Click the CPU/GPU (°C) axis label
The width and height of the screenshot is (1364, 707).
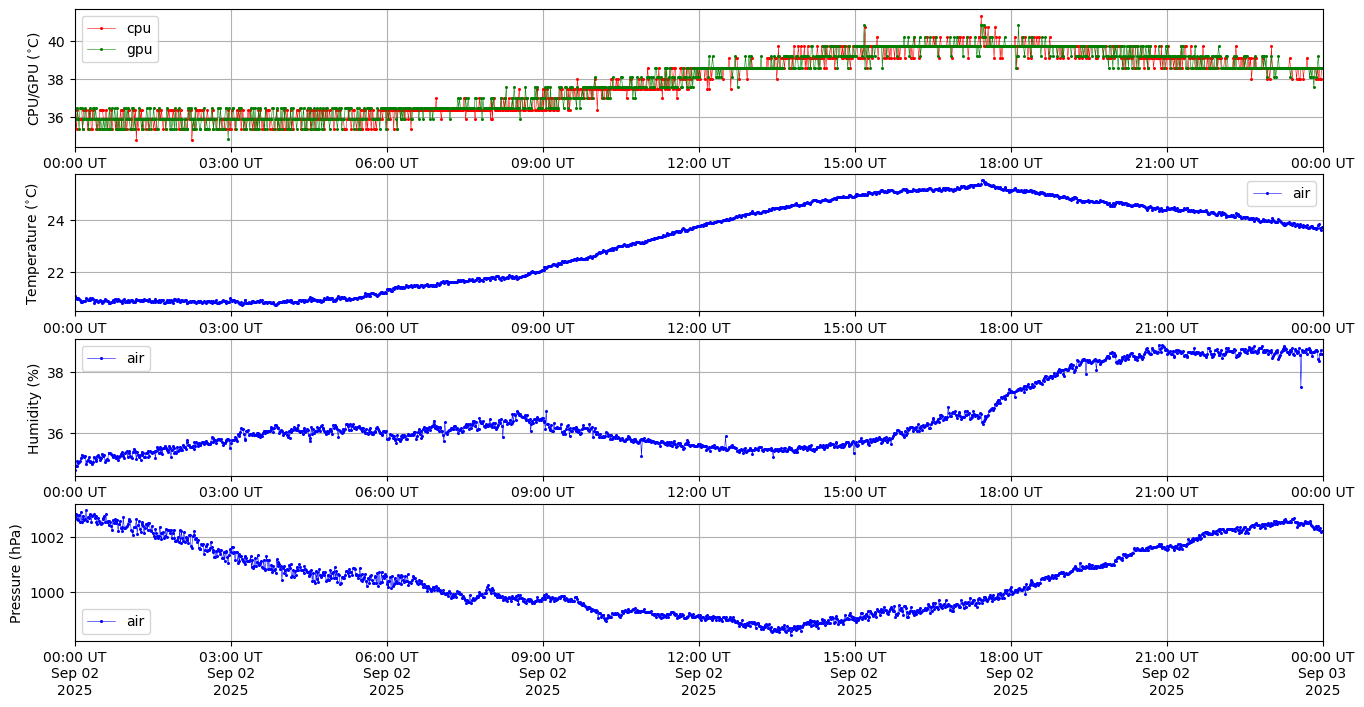34,78
